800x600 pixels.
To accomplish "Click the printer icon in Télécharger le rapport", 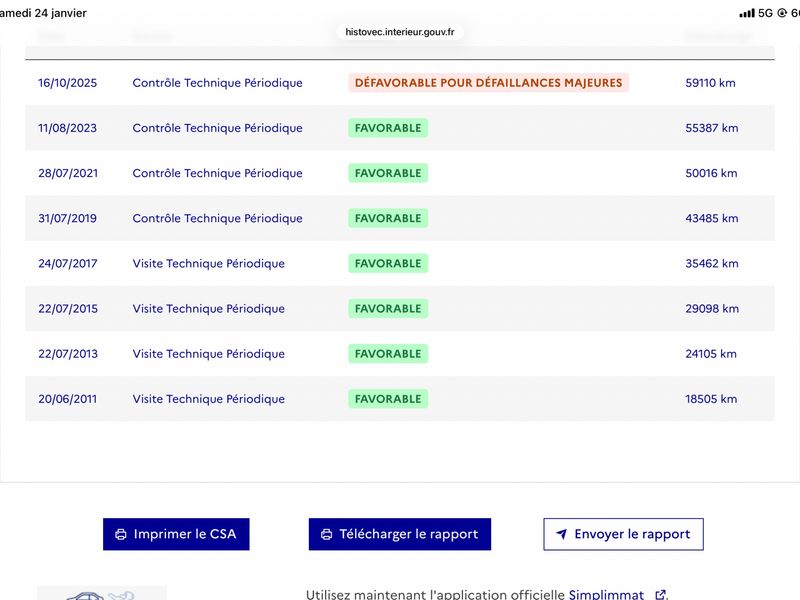I will (x=327, y=534).
